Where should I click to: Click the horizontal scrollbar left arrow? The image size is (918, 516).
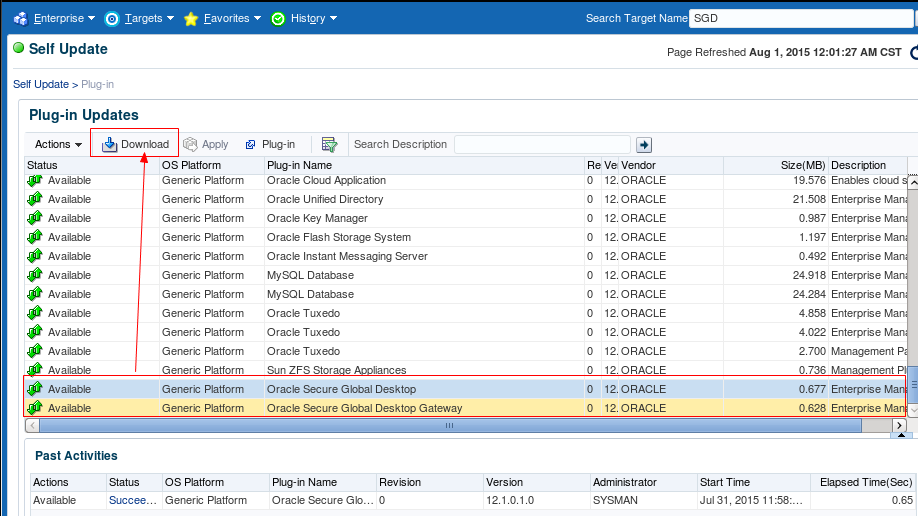(32, 426)
